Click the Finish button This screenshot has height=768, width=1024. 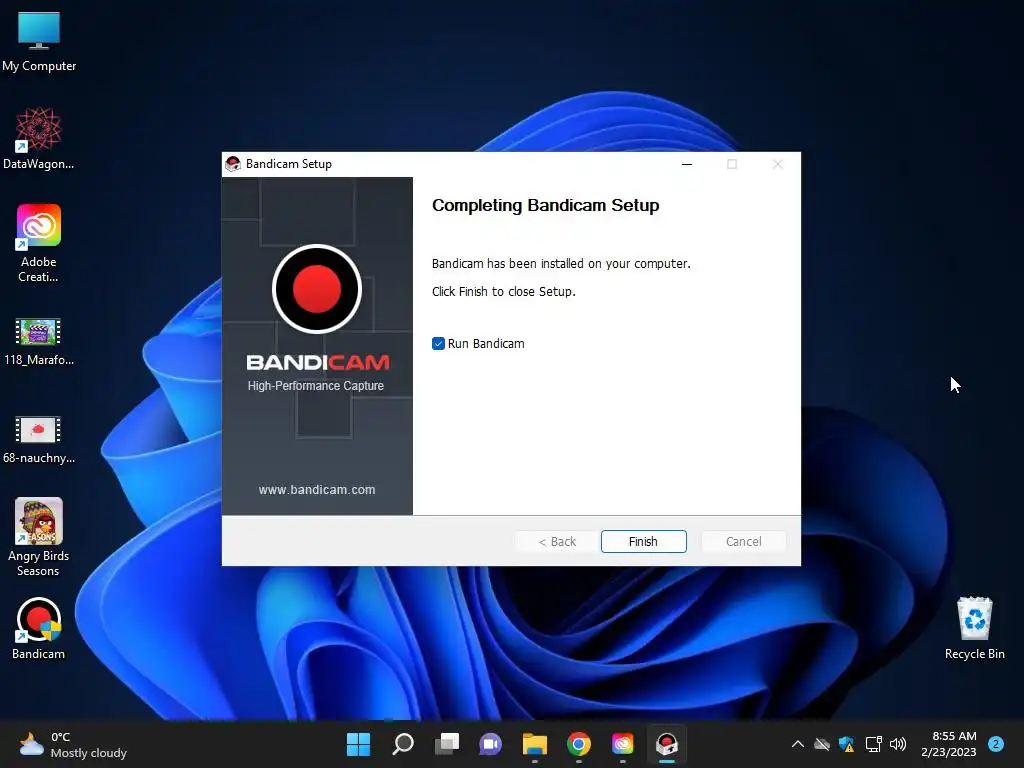tap(643, 541)
